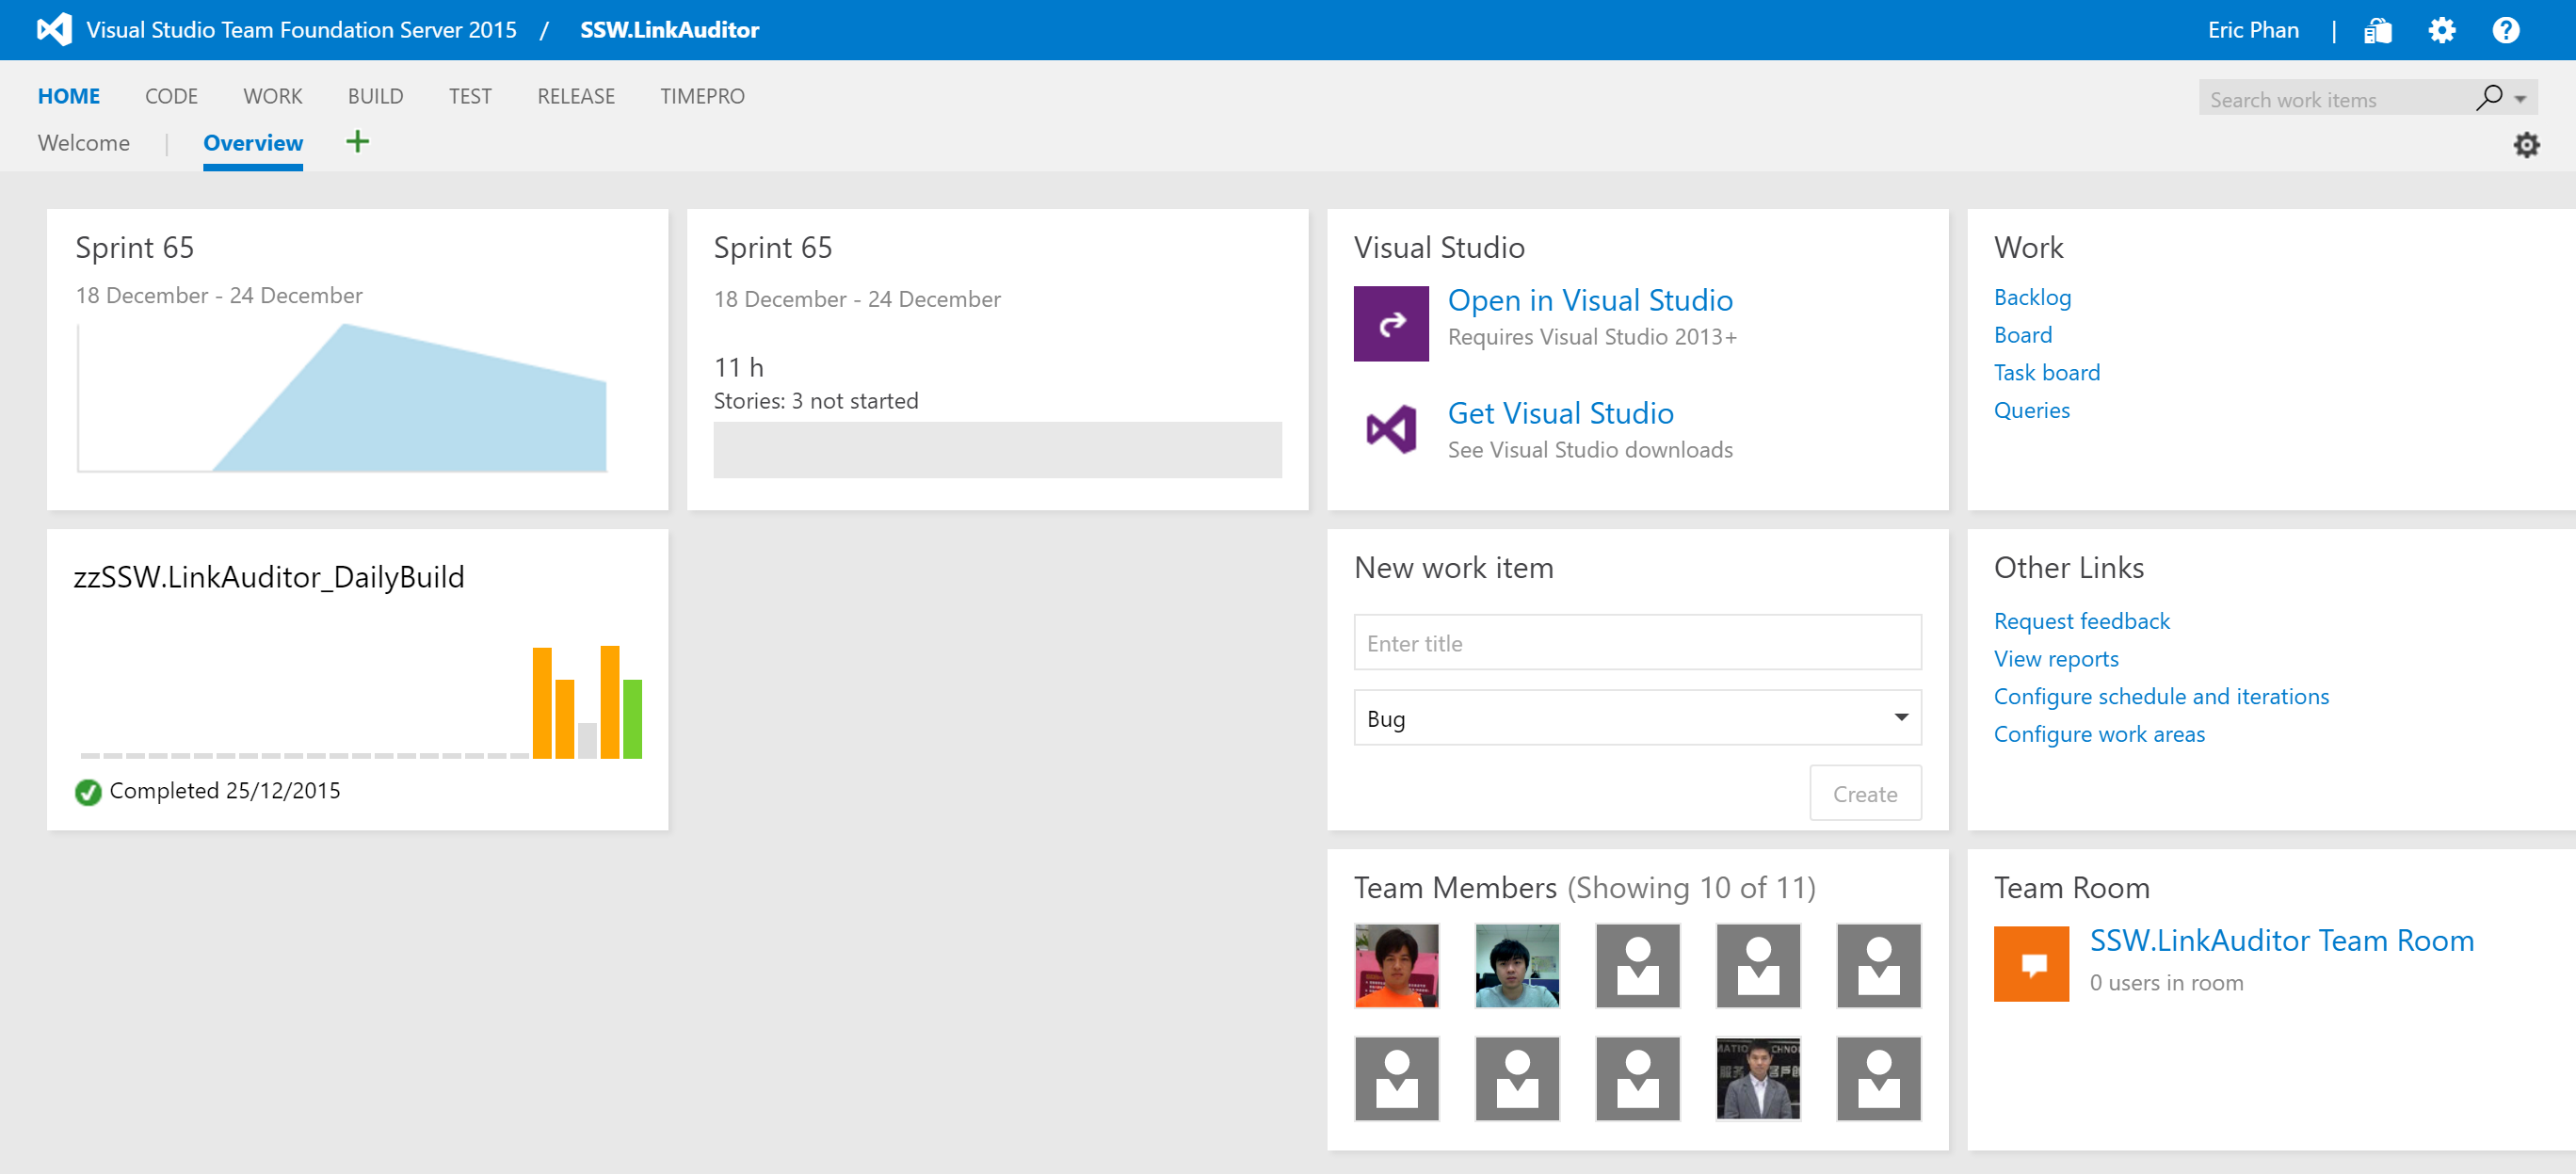Image resolution: width=2576 pixels, height=1174 pixels.
Task: Click the help question mark icon
Action: [2505, 31]
